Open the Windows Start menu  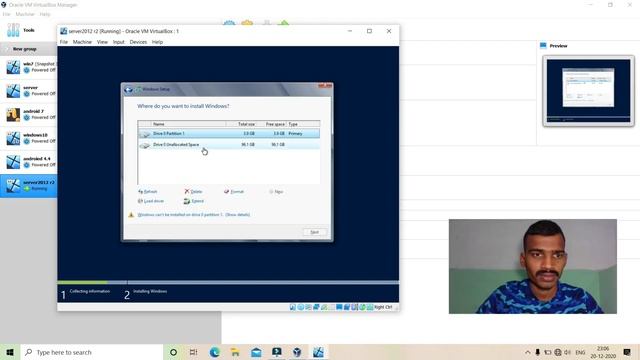pyautogui.click(x=10, y=352)
